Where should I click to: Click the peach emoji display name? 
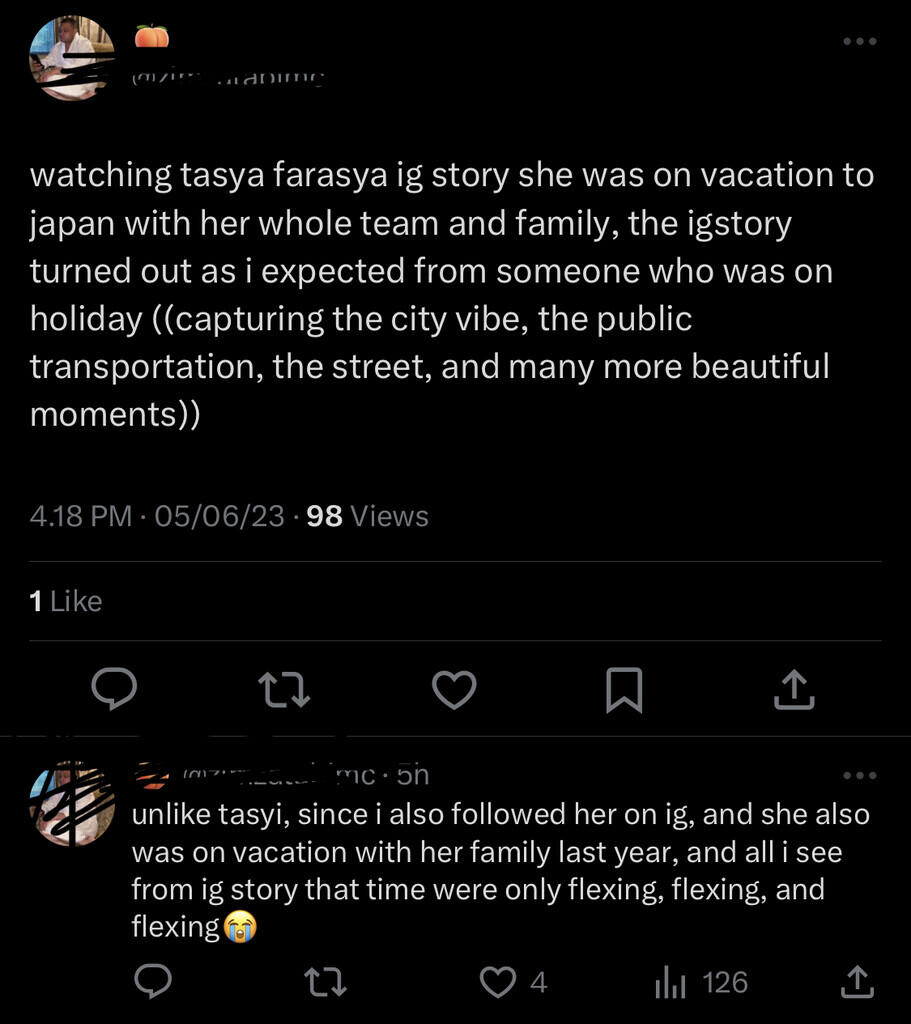tap(152, 38)
